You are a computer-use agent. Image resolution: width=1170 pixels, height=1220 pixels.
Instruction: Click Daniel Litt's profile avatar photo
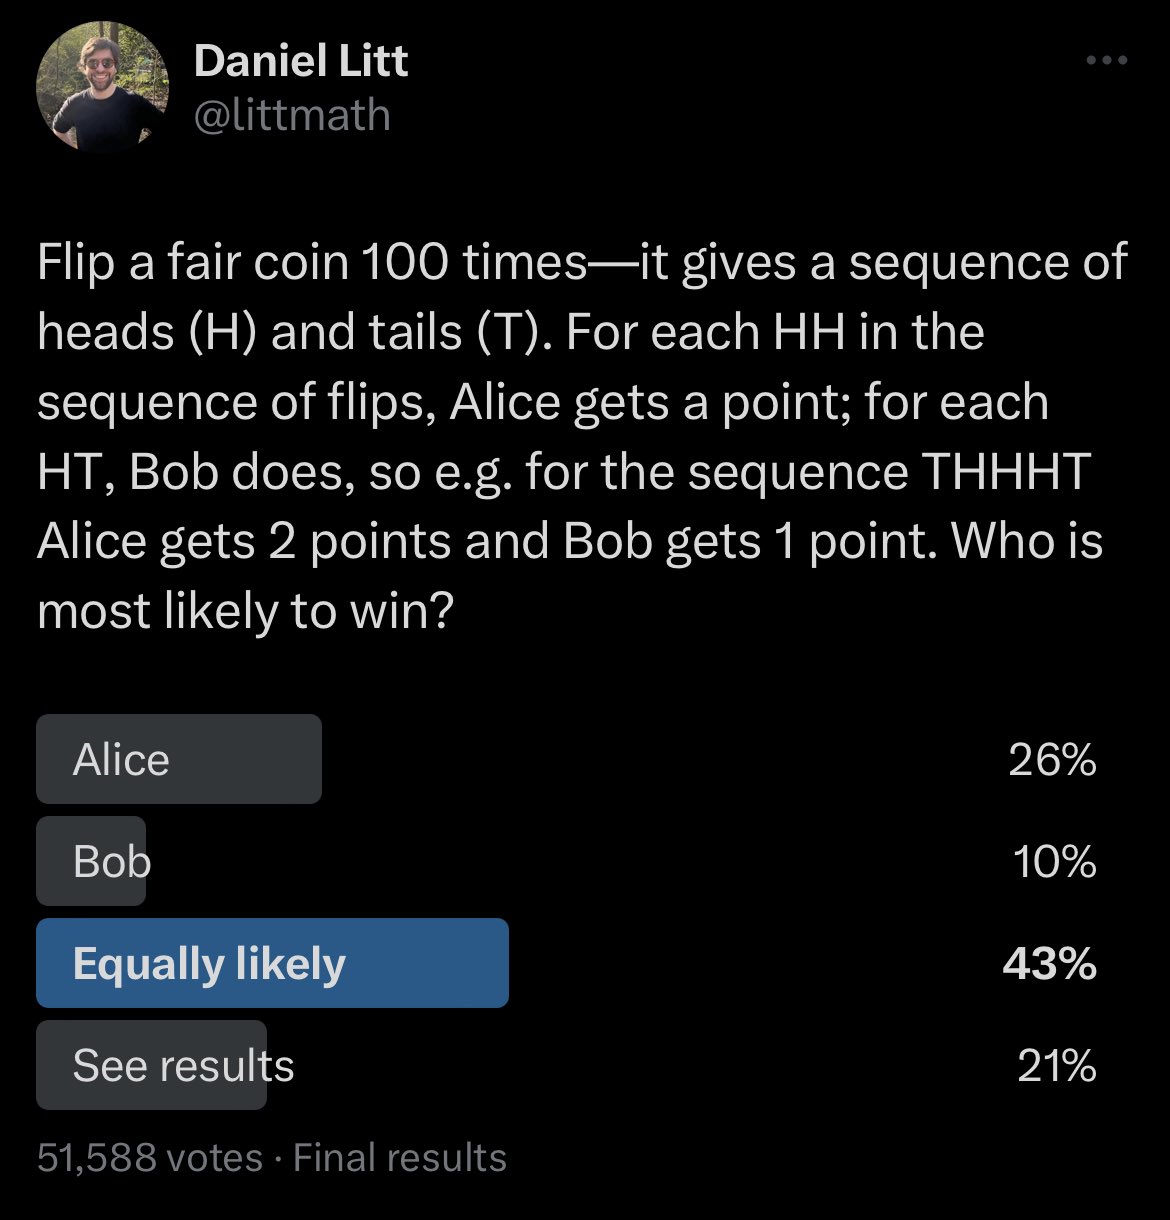tap(102, 87)
